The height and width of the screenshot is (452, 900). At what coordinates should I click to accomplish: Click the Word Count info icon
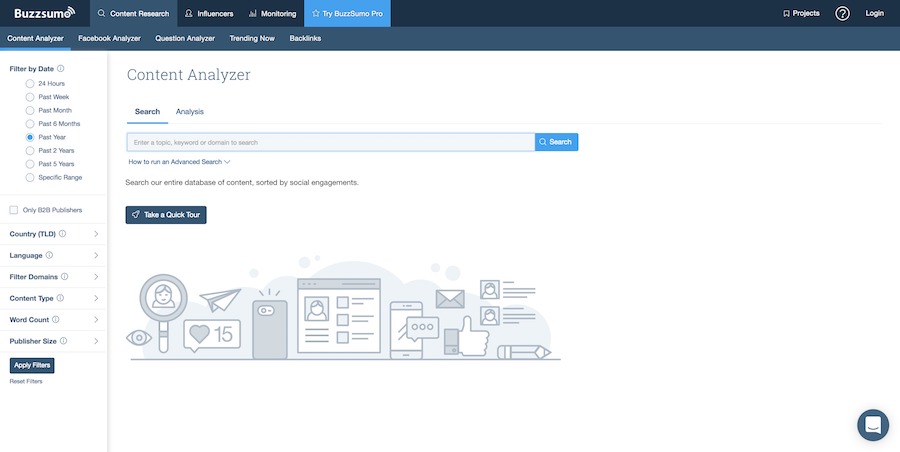56,319
